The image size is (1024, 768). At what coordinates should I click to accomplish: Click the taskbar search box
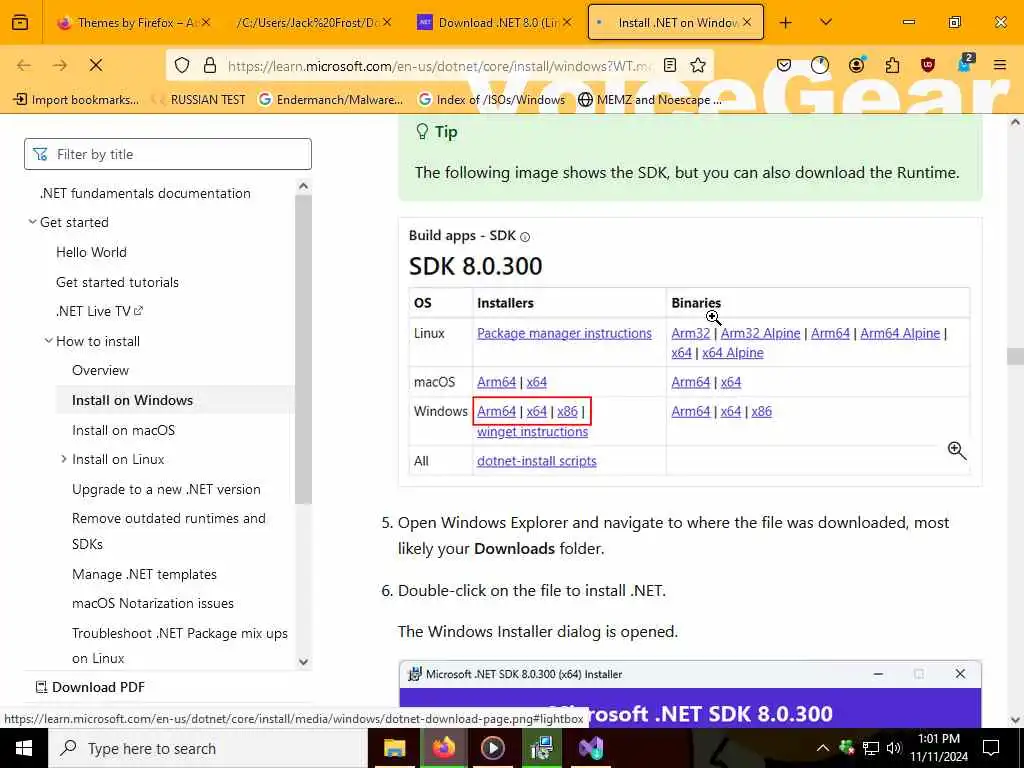[208, 748]
